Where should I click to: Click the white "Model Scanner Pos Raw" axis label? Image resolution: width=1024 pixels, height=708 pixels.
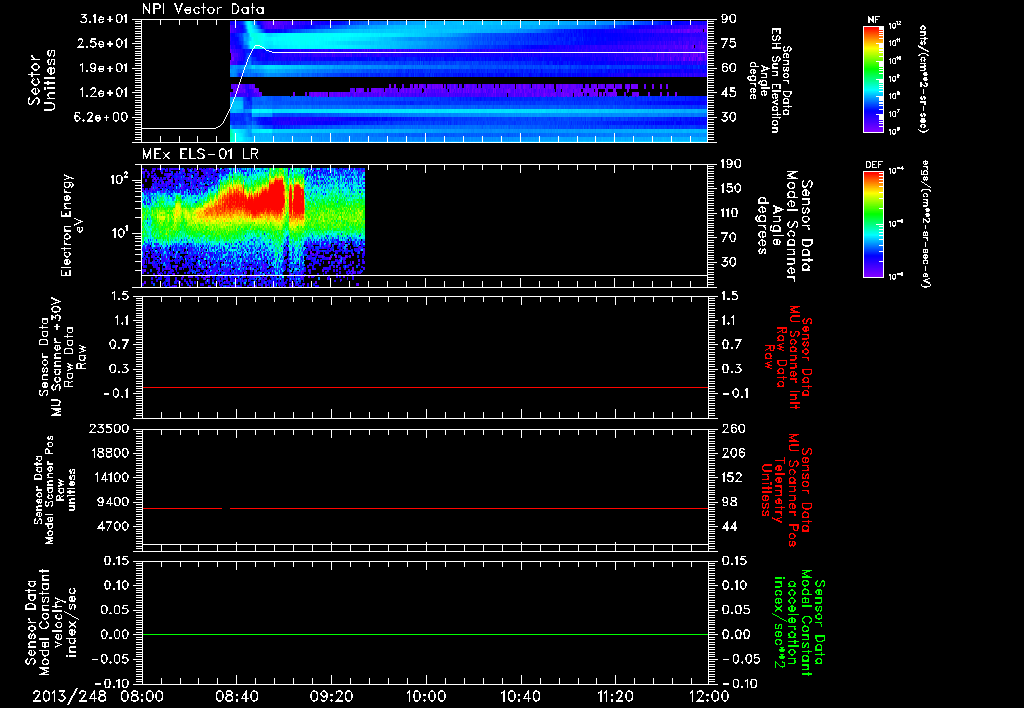click(56, 490)
